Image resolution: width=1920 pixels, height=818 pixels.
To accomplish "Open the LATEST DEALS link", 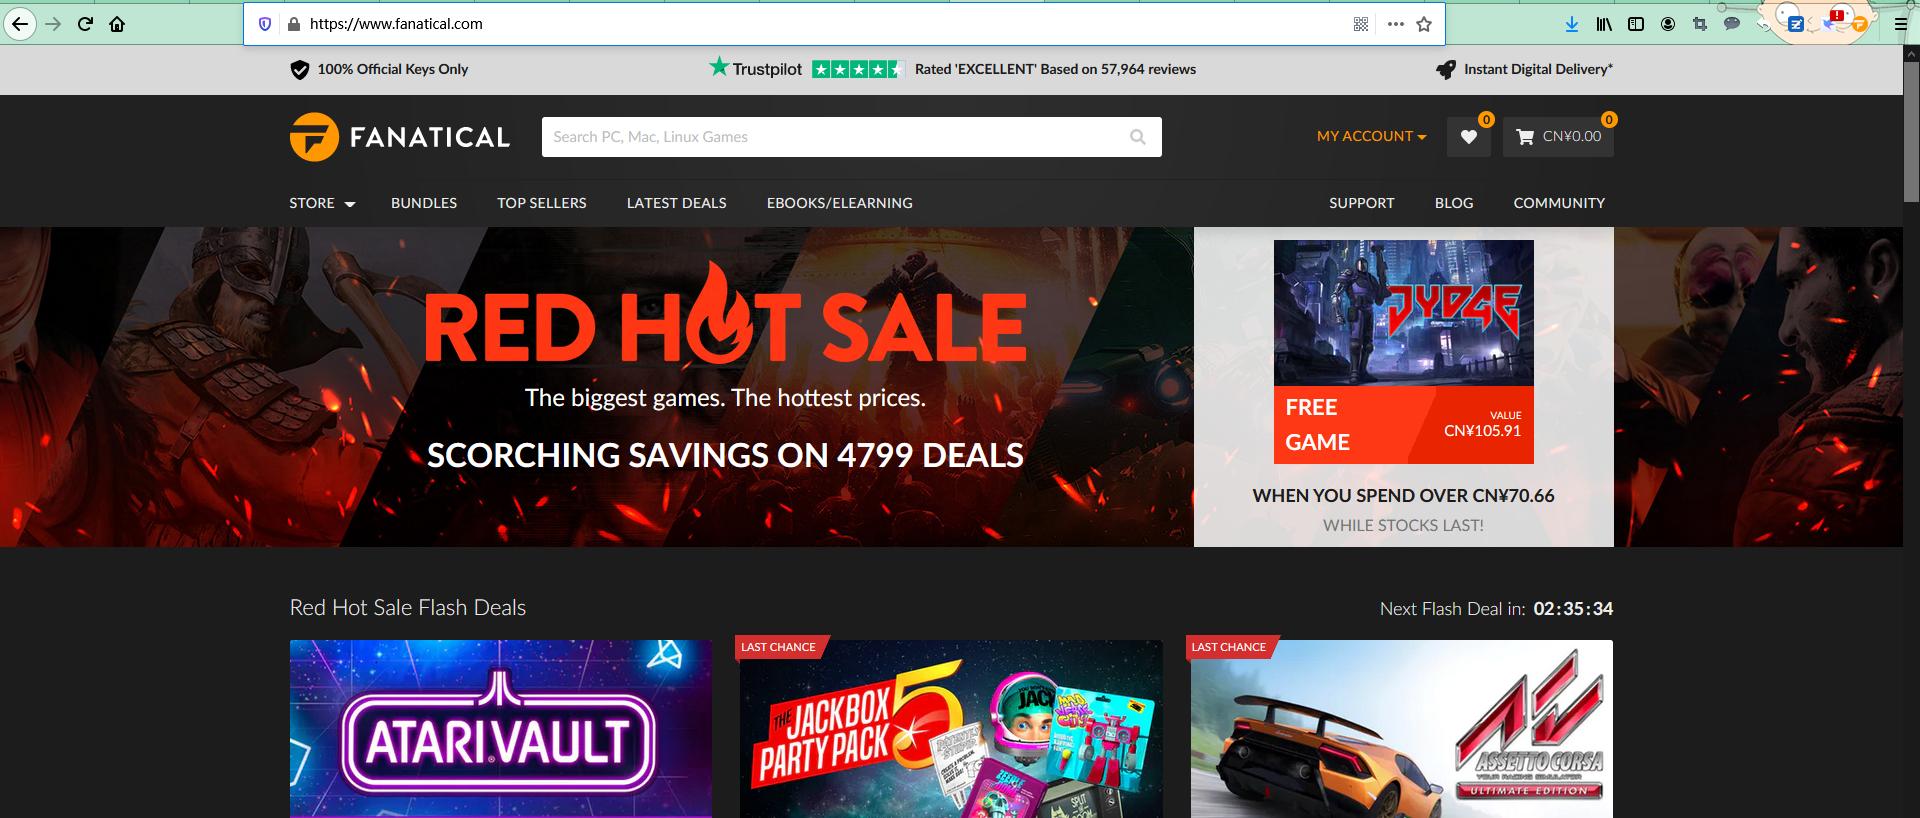I will pyautogui.click(x=677, y=203).
